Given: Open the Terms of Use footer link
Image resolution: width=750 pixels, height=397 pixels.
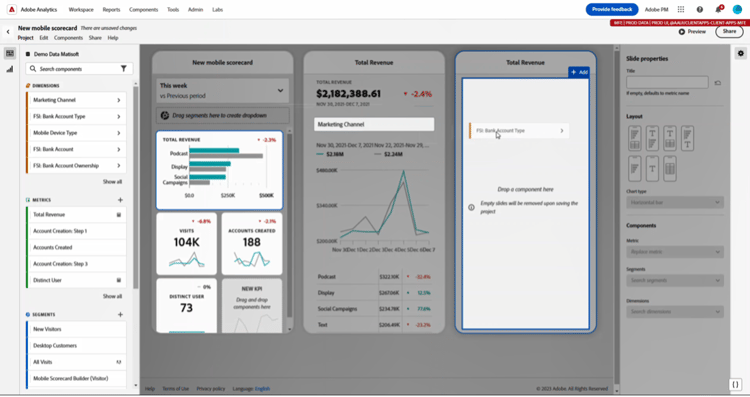Looking at the screenshot, I should point(176,389).
